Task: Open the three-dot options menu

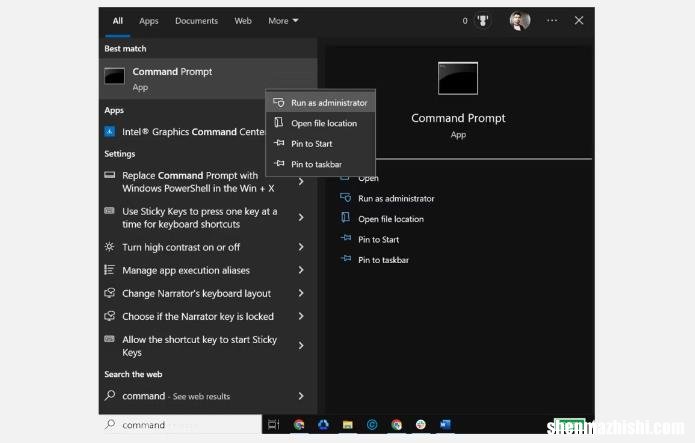Action: click(552, 20)
